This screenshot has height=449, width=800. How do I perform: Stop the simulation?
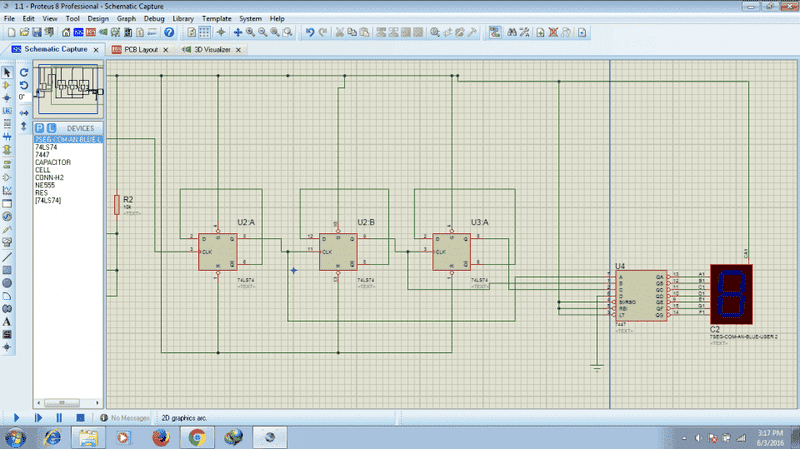pyautogui.click(x=81, y=417)
